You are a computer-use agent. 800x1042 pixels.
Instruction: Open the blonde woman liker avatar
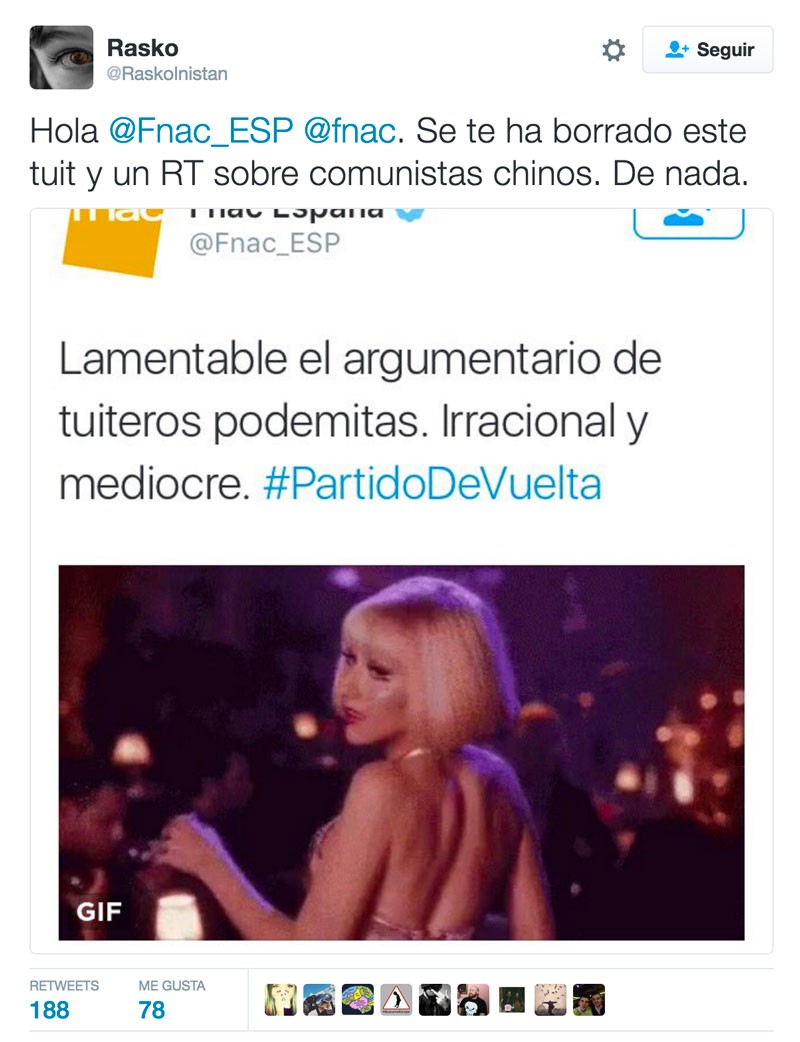pos(280,1000)
